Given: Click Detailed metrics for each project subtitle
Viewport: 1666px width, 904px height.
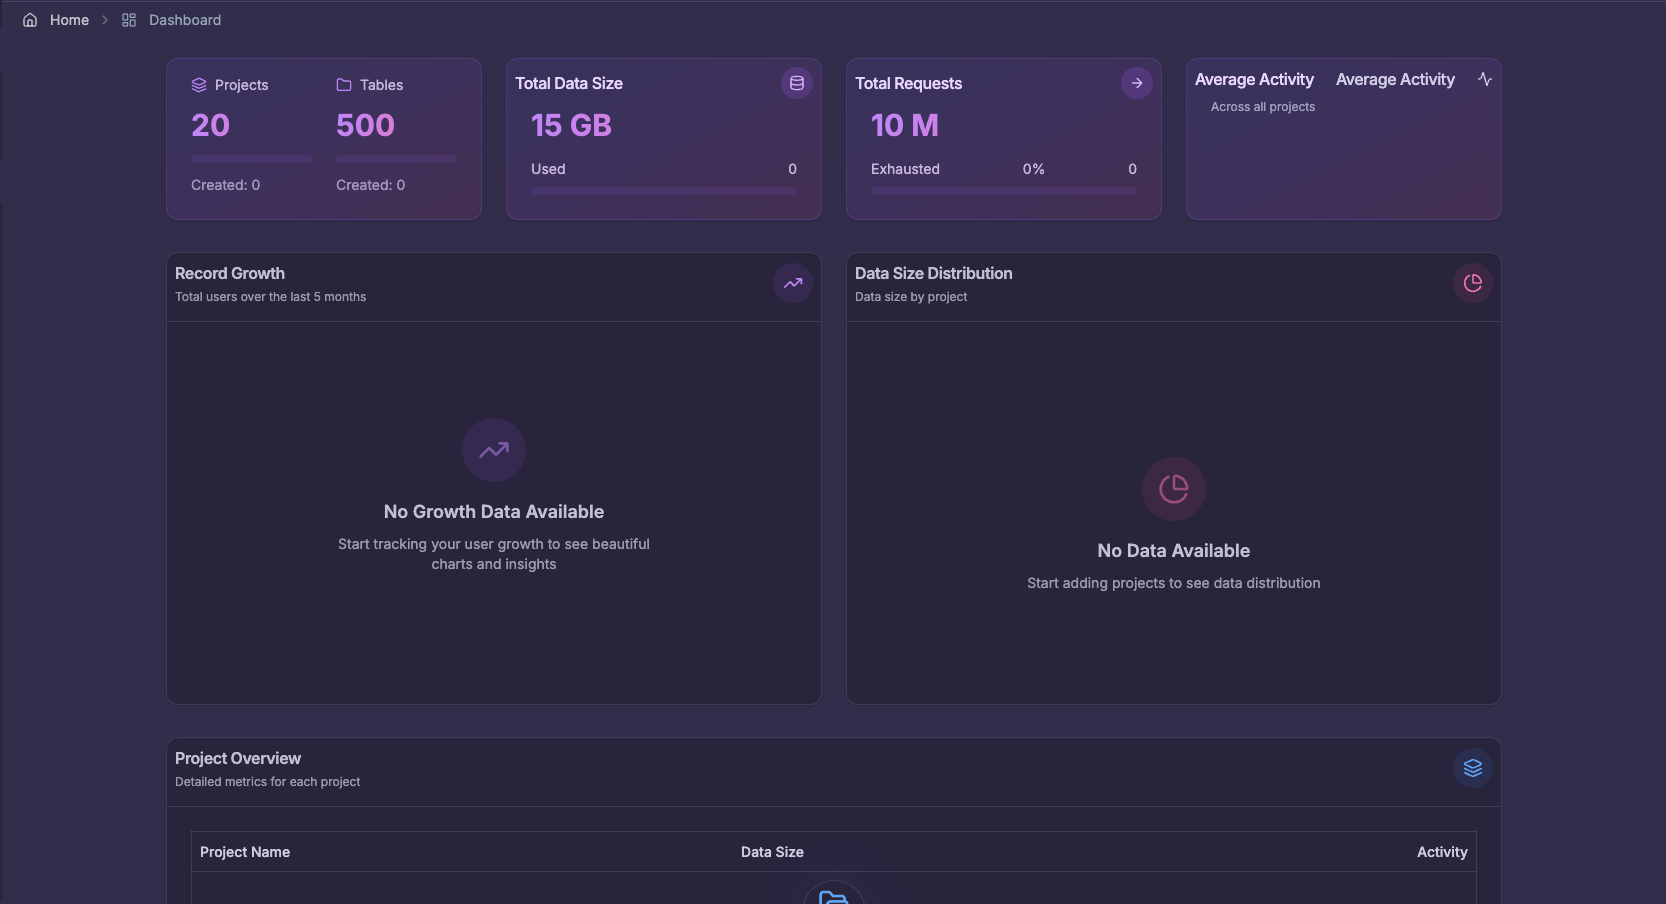Looking at the screenshot, I should point(268,782).
